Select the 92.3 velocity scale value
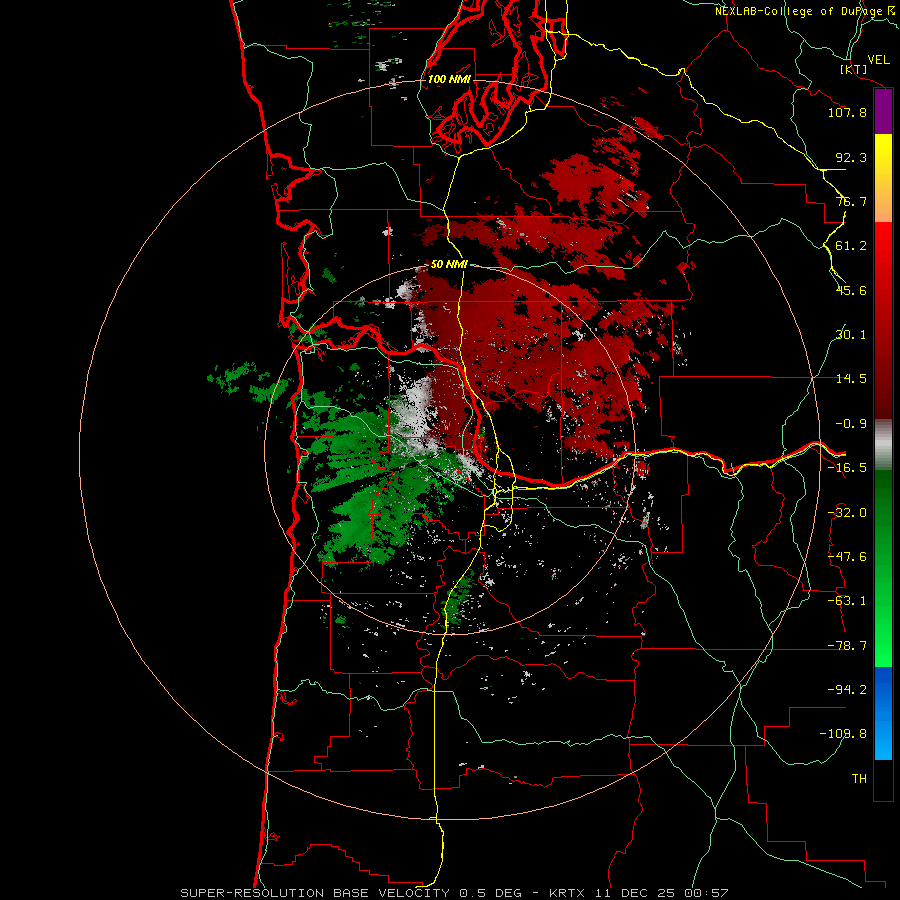 pos(851,157)
